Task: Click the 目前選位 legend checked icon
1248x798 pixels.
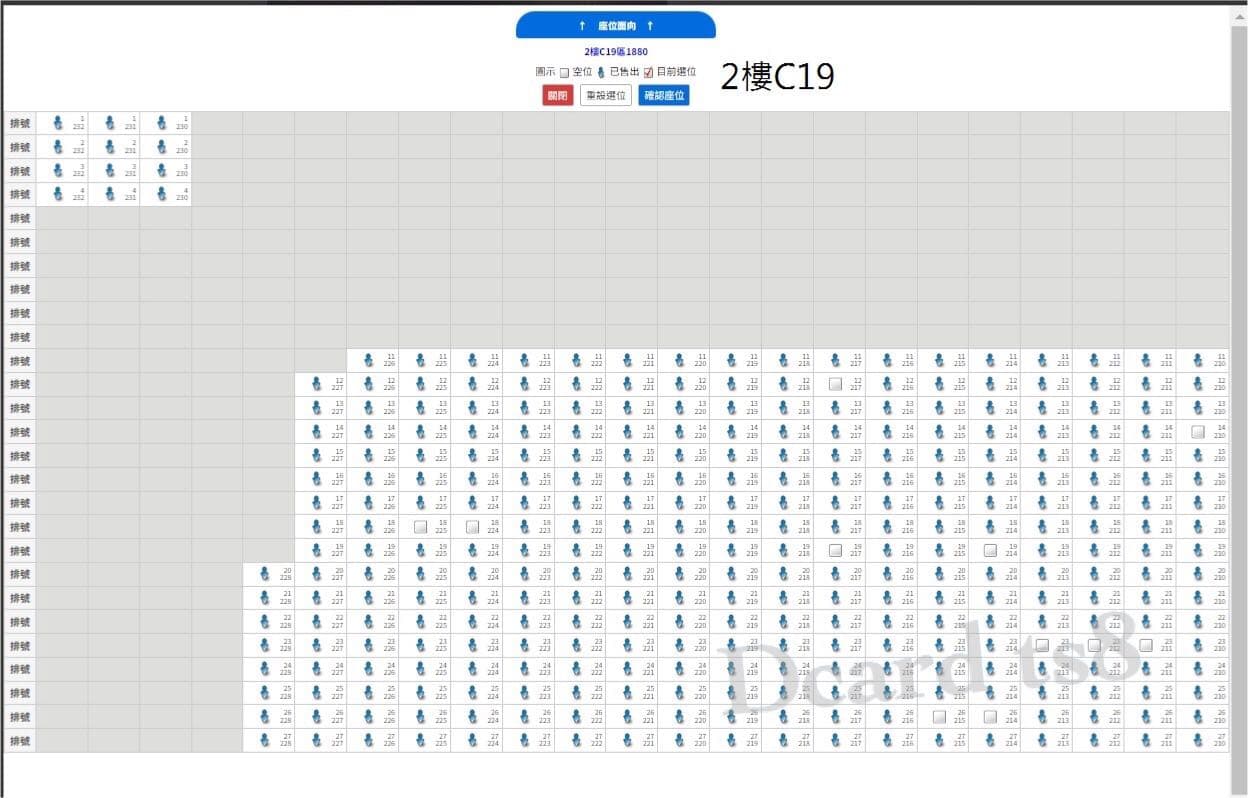Action: coord(648,72)
